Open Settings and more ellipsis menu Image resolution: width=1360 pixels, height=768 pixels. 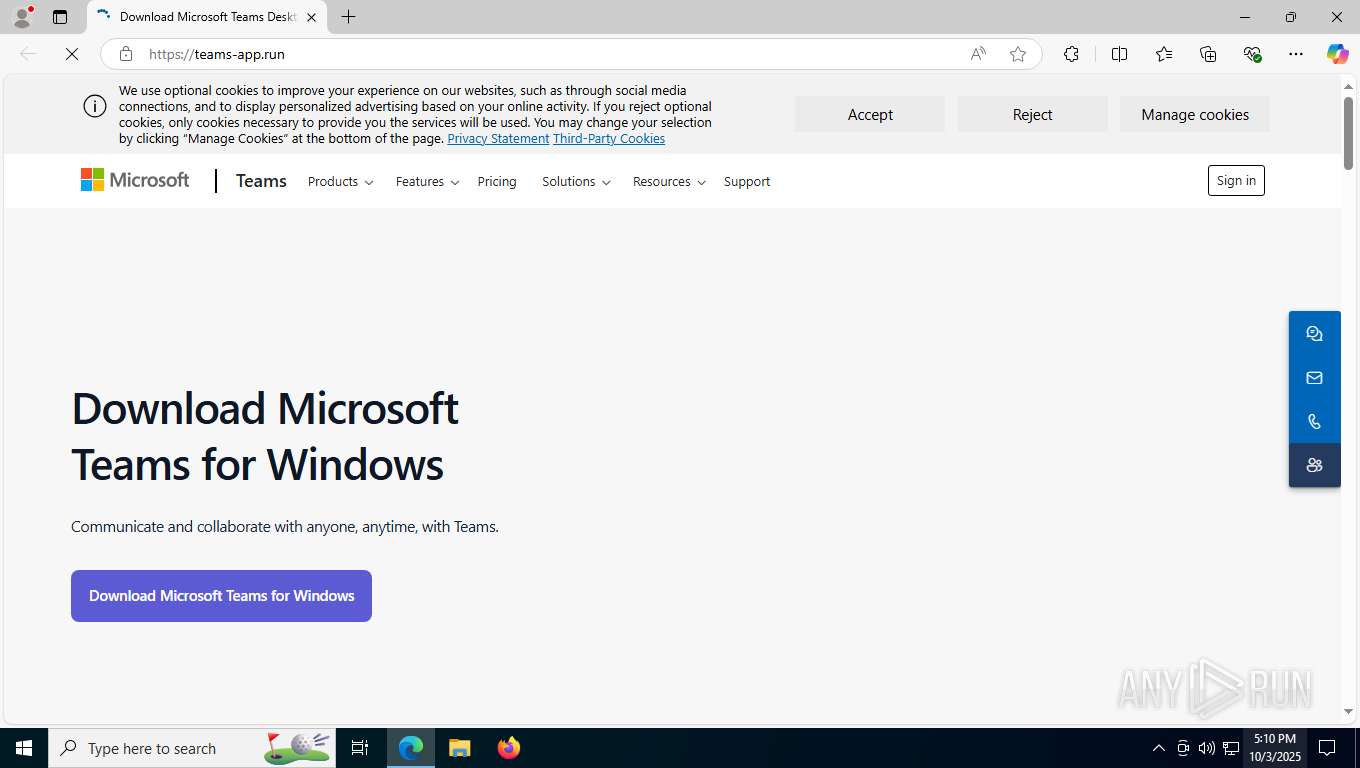(x=1296, y=54)
